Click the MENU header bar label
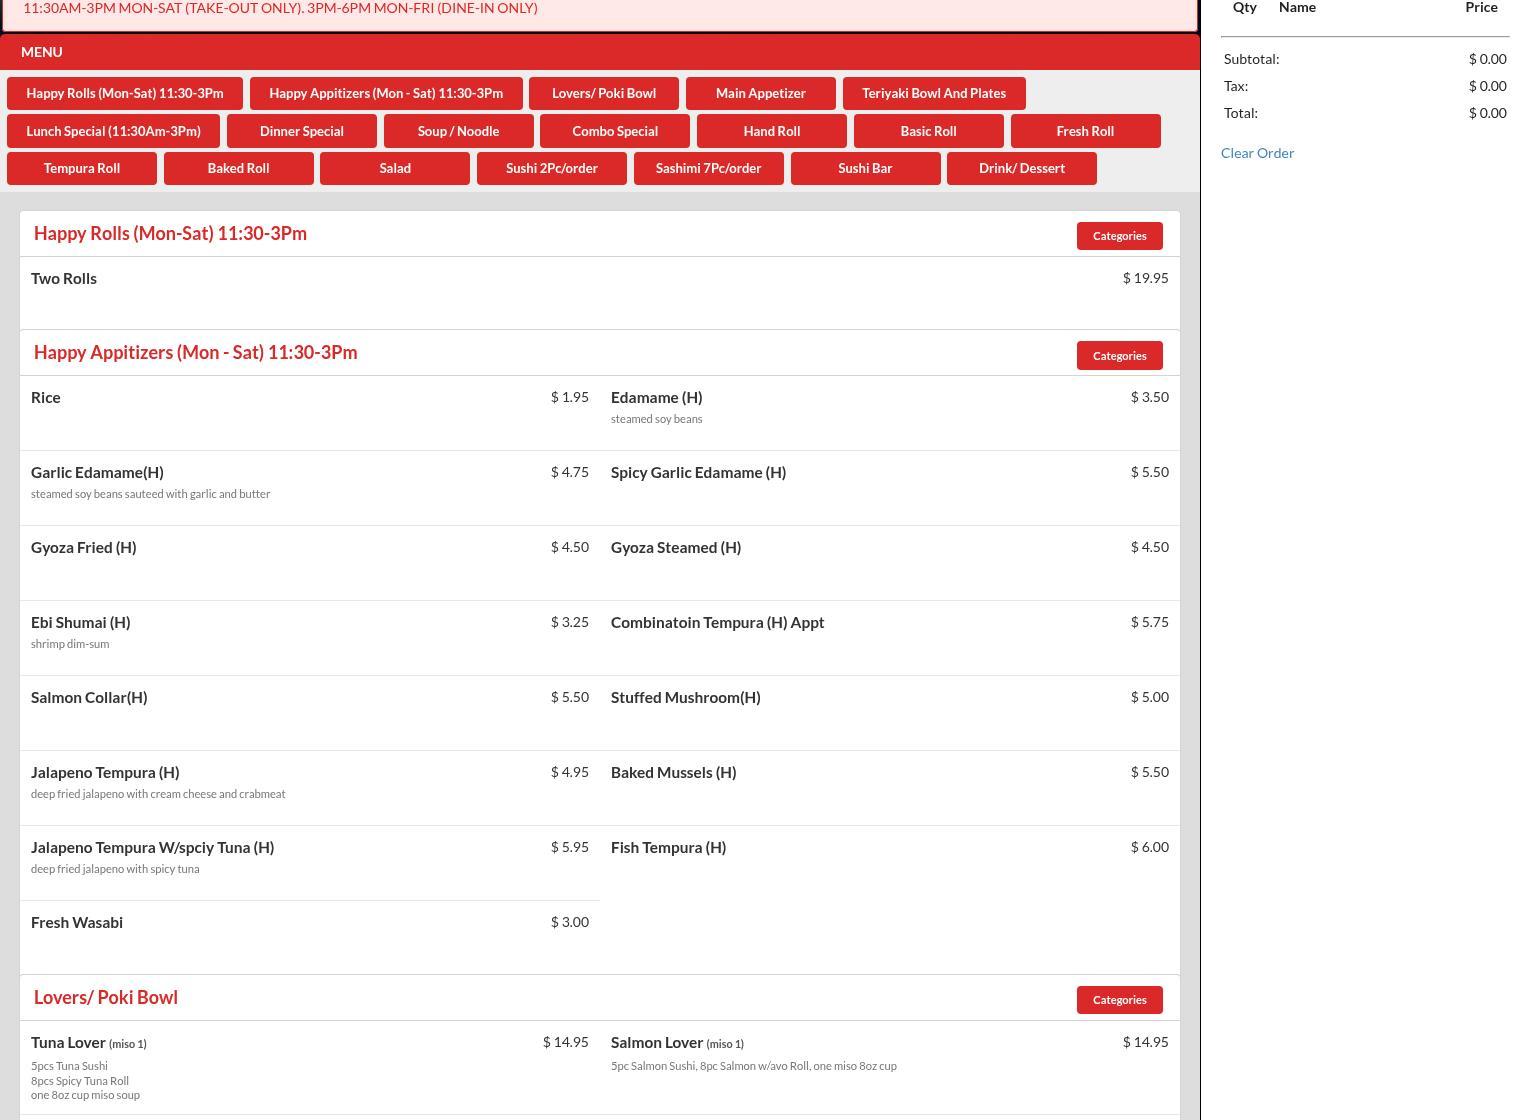1530x1120 pixels. (x=42, y=52)
